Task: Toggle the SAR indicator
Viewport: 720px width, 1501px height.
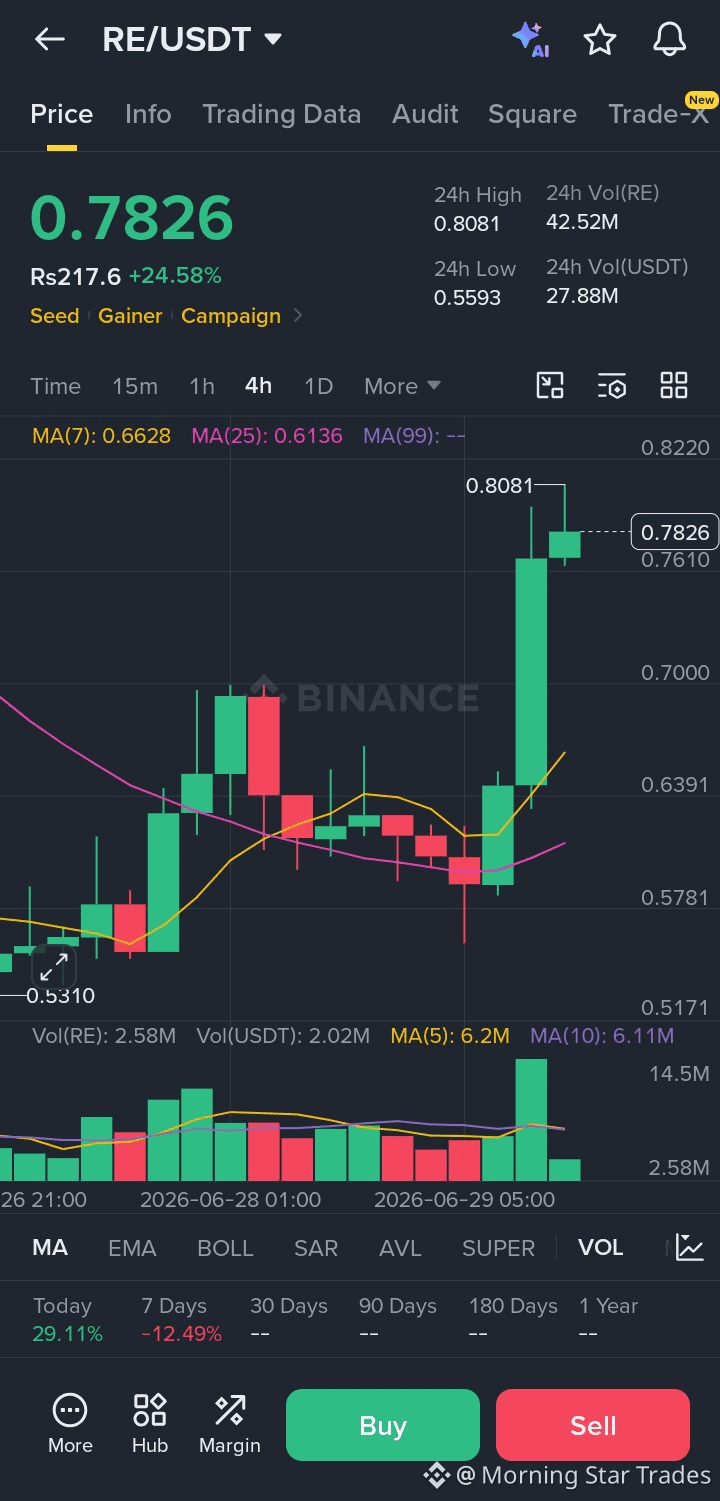Action: coord(316,1247)
